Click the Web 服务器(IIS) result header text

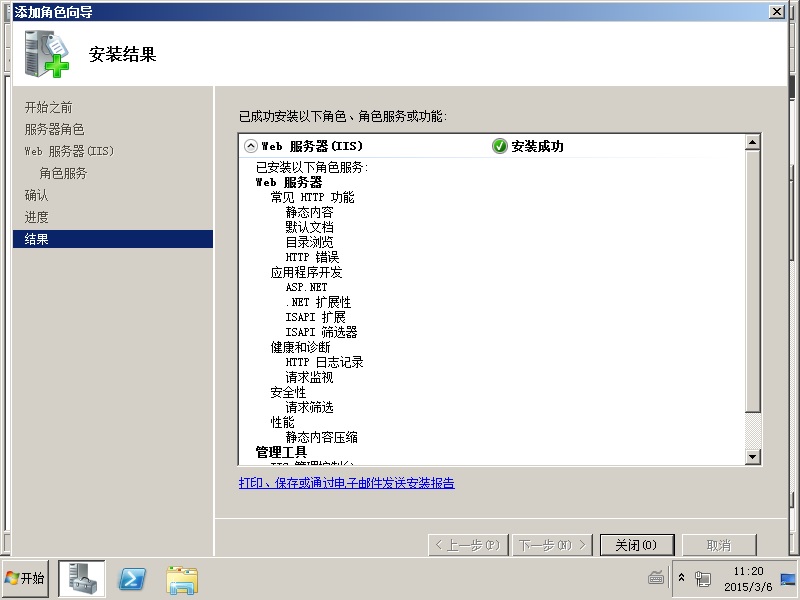pyautogui.click(x=312, y=146)
